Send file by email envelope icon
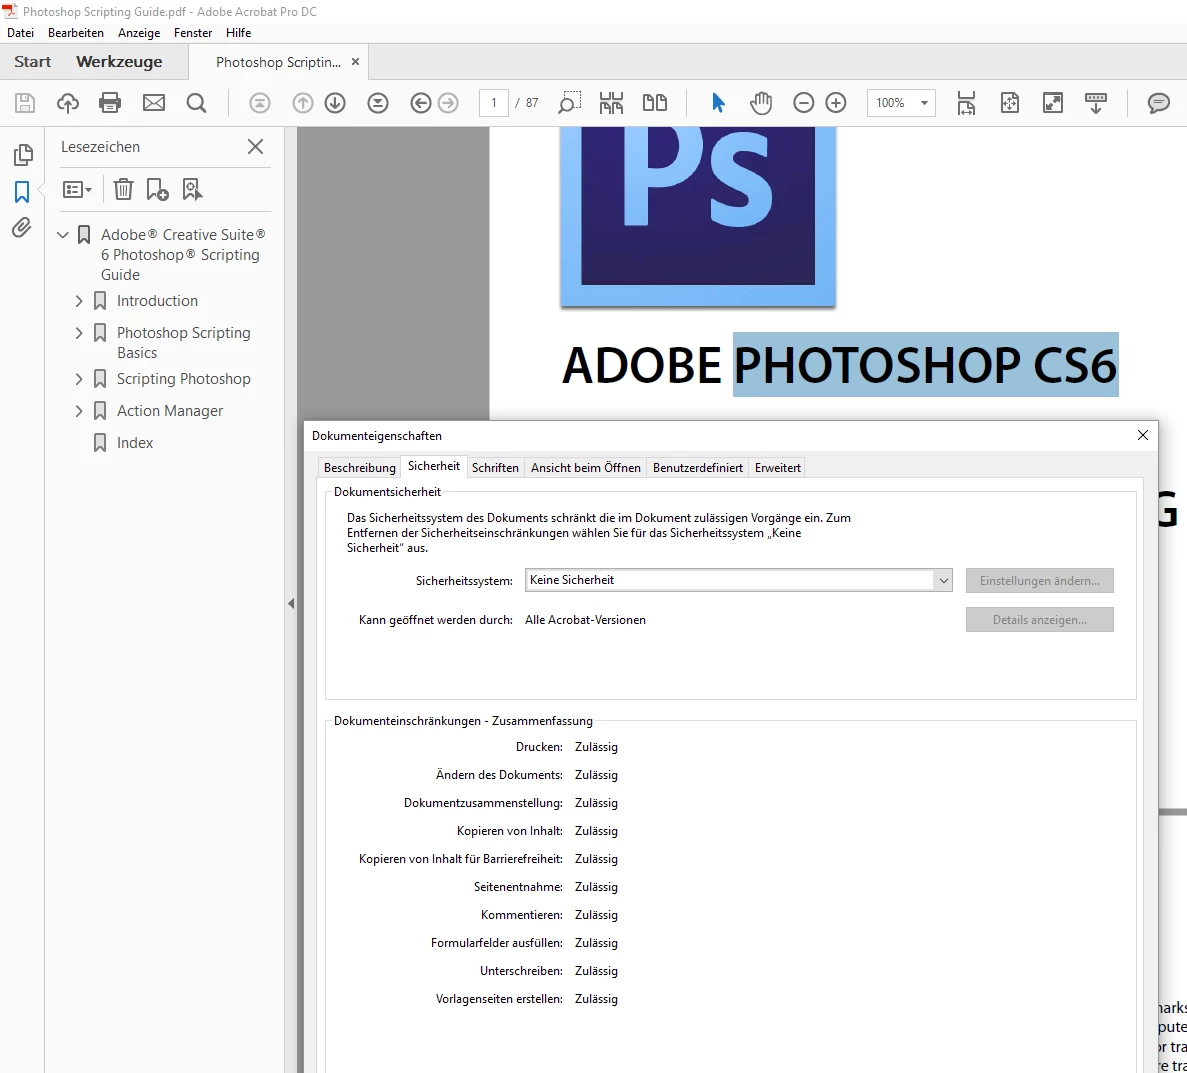 pos(154,102)
